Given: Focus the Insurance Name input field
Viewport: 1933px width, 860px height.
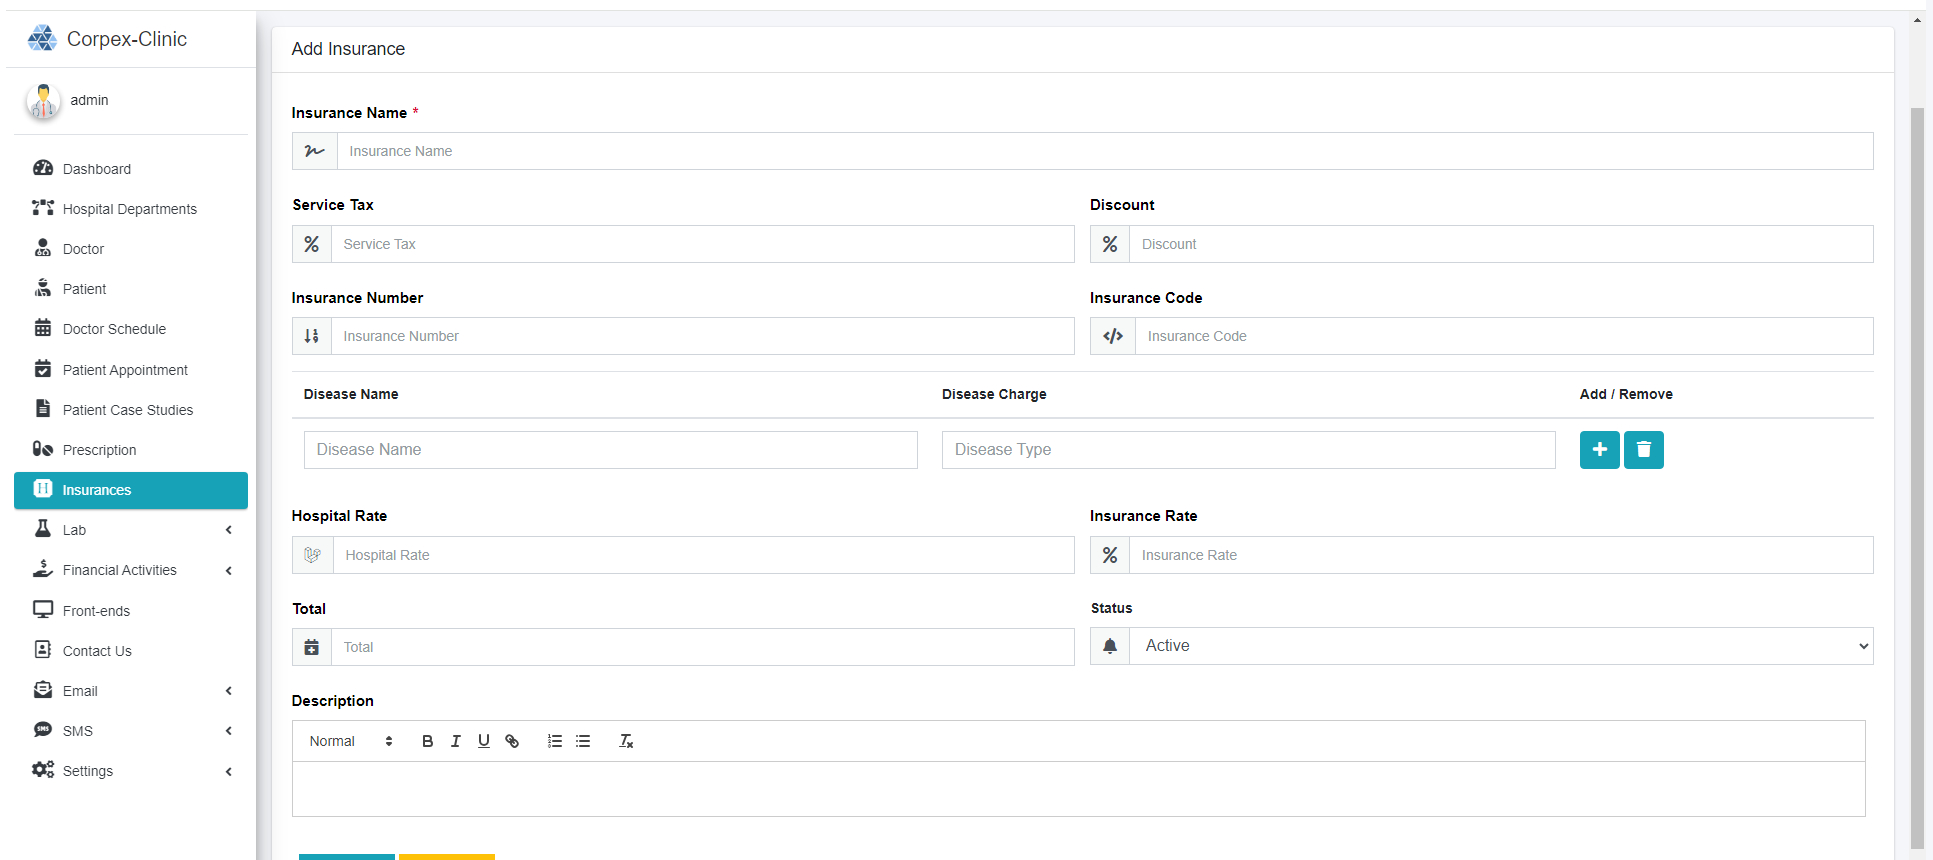Looking at the screenshot, I should pos(1105,151).
